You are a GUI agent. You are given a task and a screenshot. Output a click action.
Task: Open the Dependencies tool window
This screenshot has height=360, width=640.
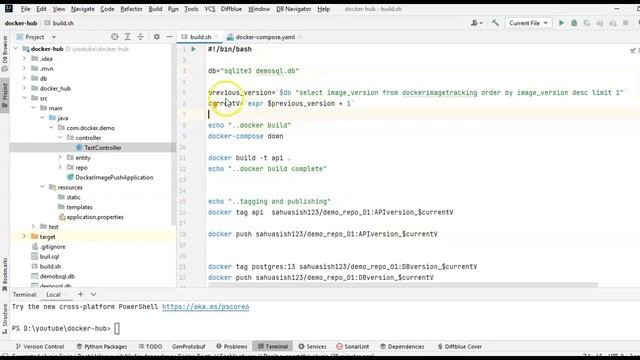(402, 347)
